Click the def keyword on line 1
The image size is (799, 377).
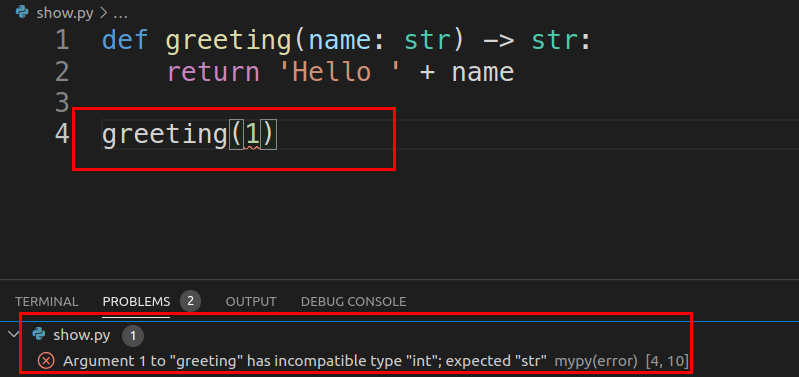point(125,40)
